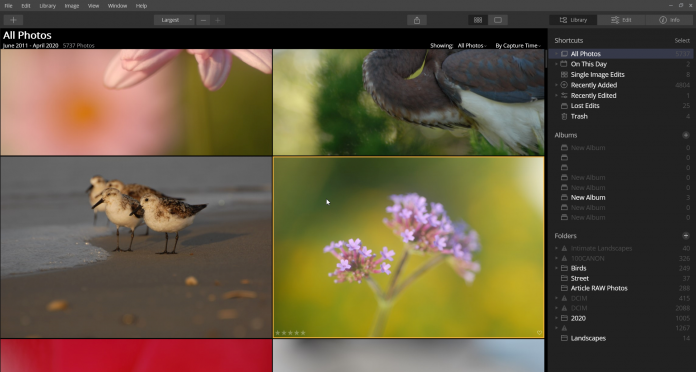Viewport: 696px width, 372px height.
Task: Click Select in the Shortcuts header
Action: (682, 40)
